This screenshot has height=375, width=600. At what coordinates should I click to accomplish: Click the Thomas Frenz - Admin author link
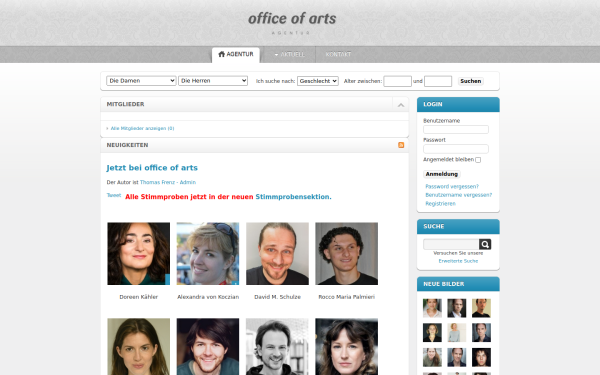[x=168, y=183]
